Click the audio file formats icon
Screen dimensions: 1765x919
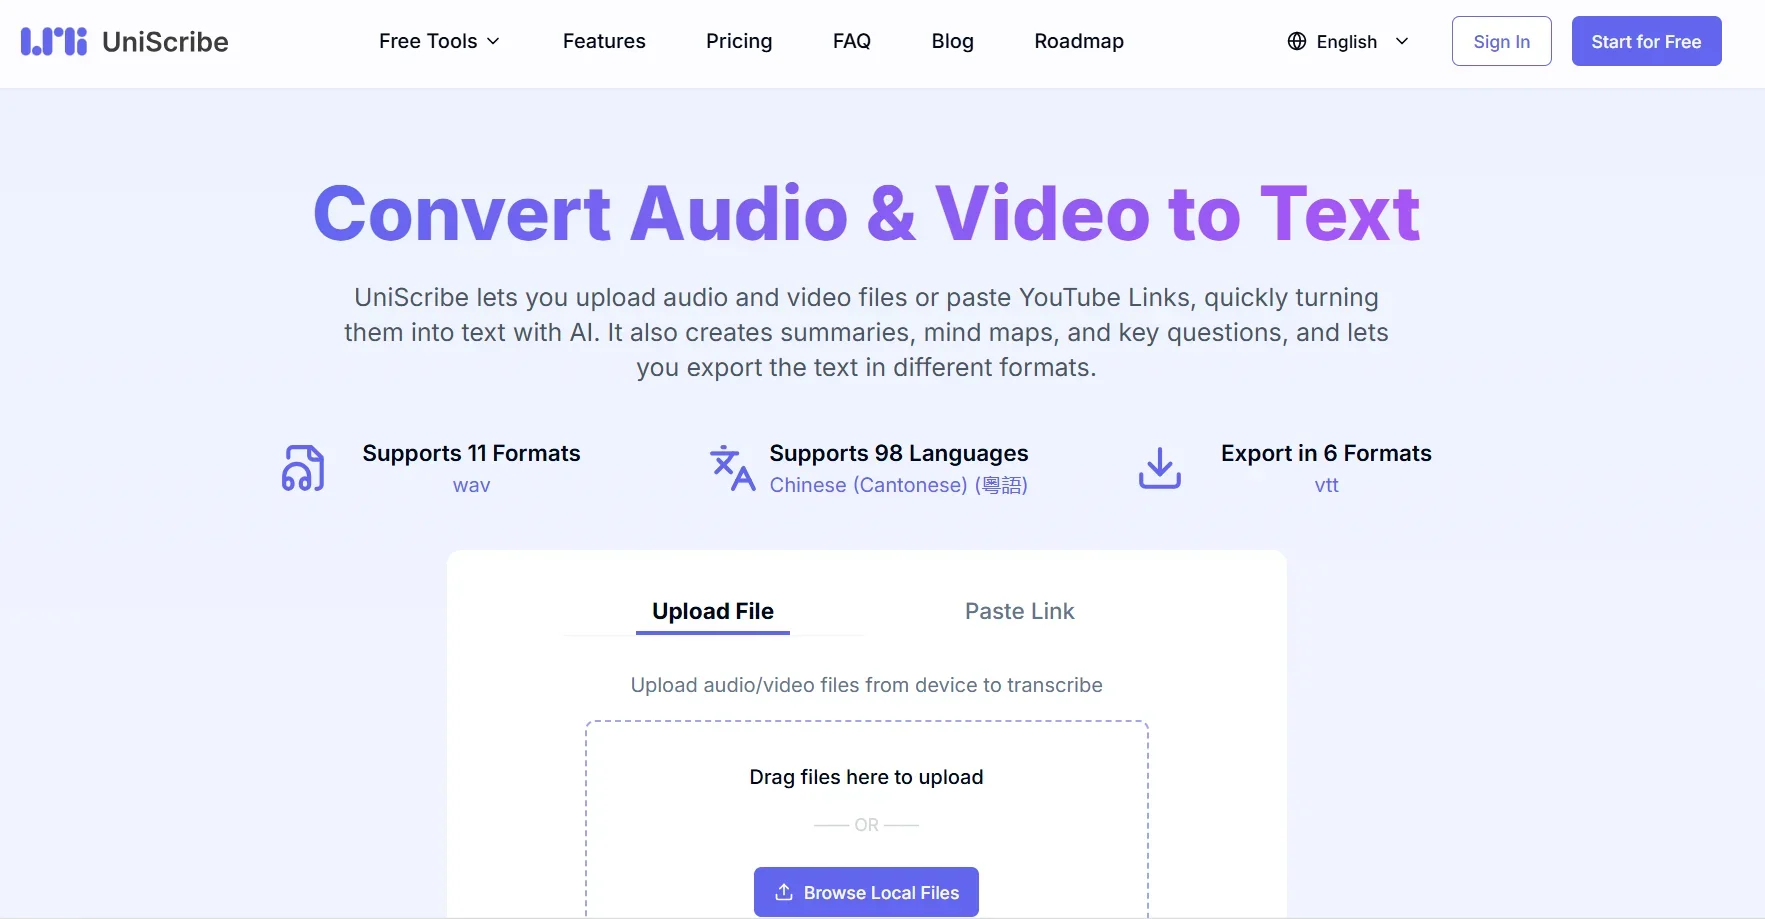click(303, 468)
